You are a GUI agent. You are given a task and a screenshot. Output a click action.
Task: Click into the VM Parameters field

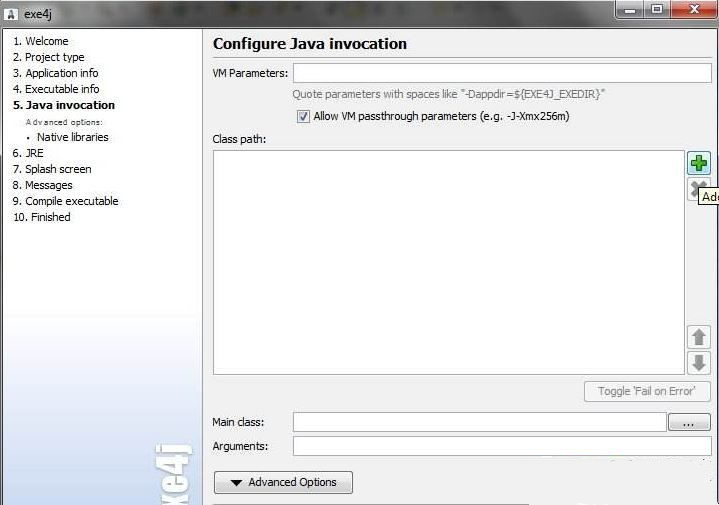tap(502, 73)
